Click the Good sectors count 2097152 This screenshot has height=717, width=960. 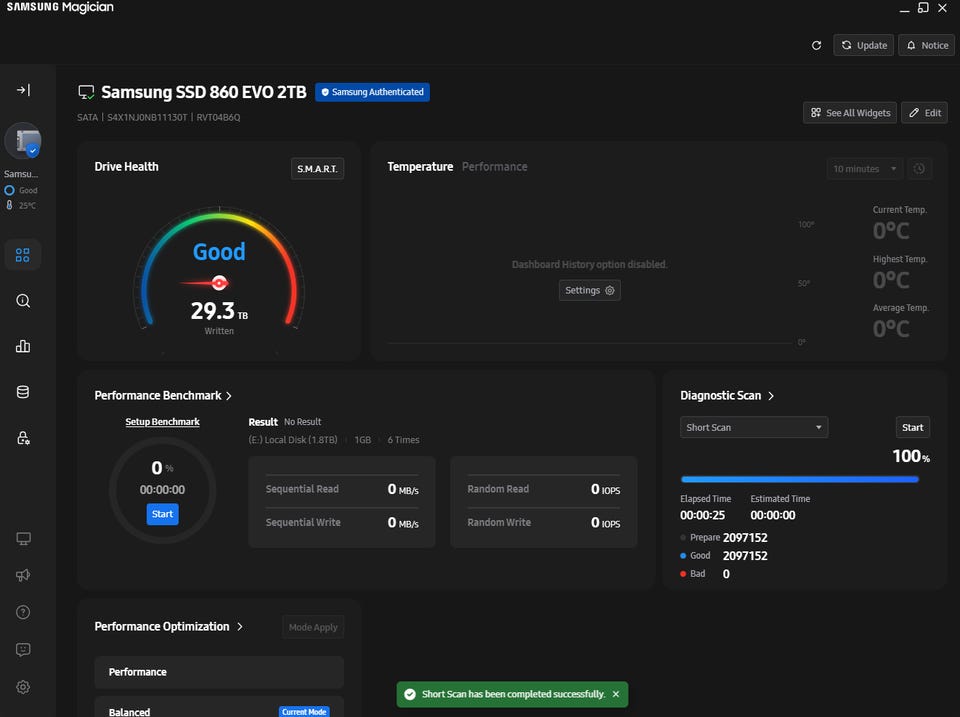745,556
